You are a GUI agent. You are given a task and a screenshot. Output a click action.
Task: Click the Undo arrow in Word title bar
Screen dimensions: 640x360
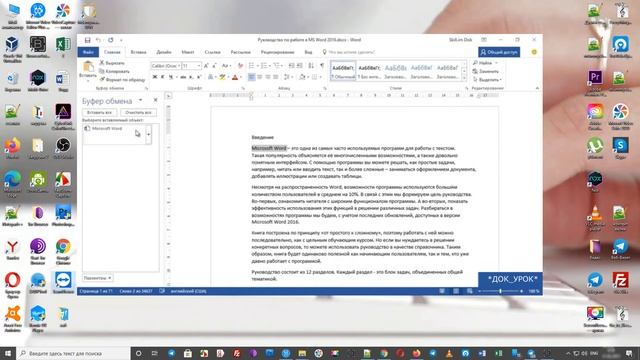[98, 40]
